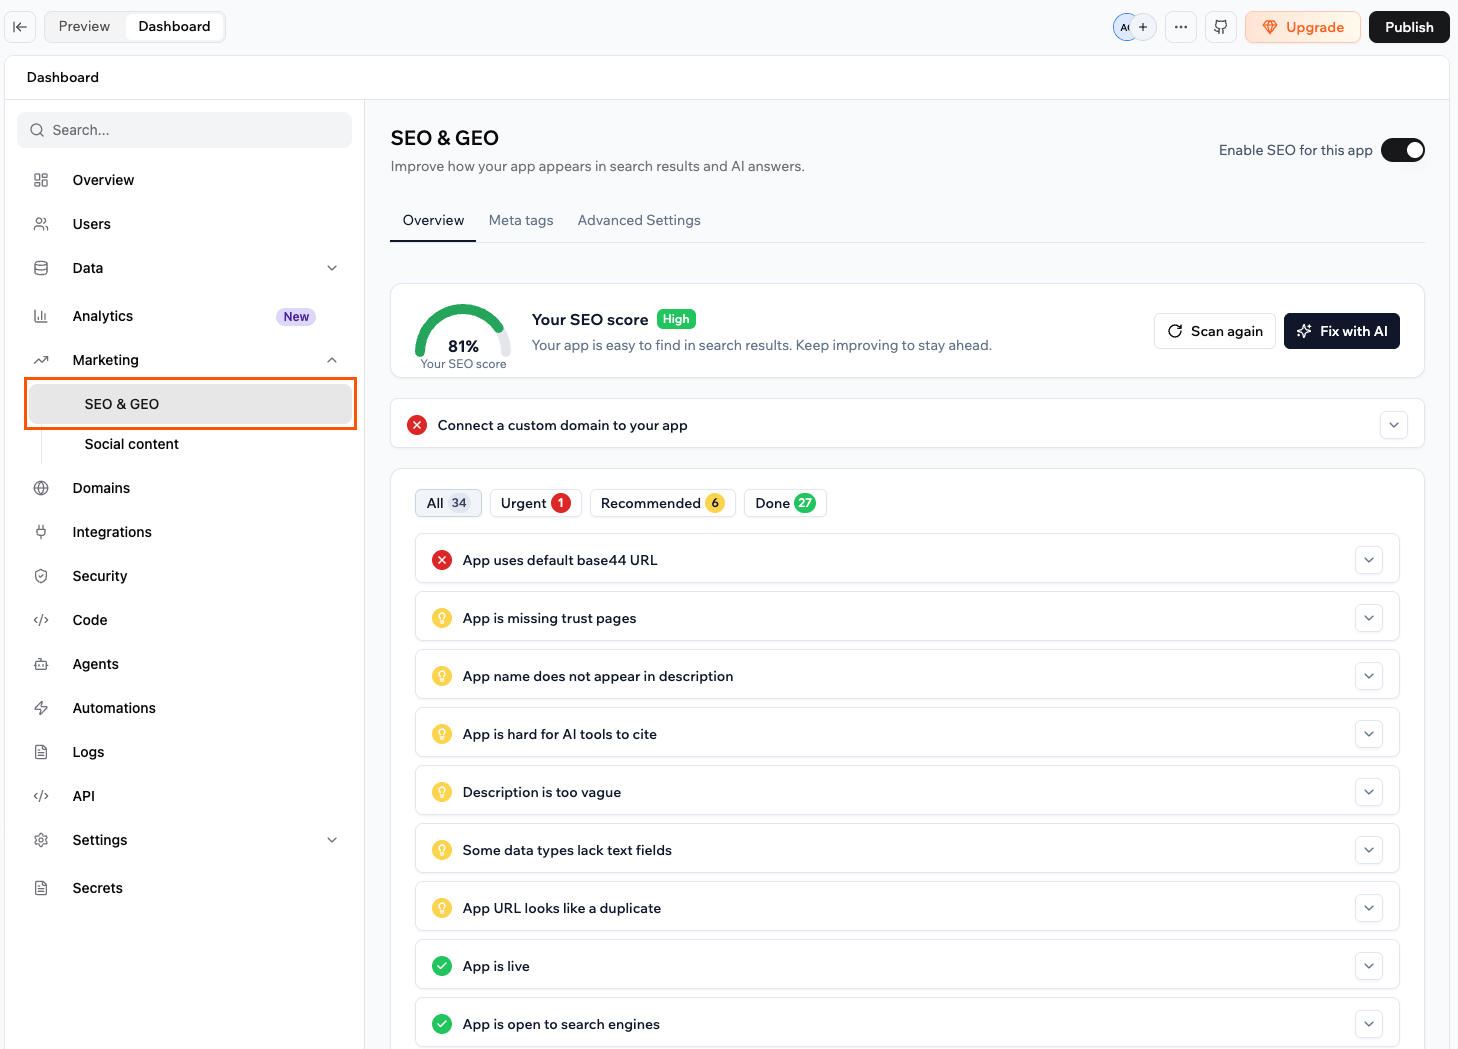Expand Description is too vague chevron
1458x1049 pixels.
[1369, 792]
